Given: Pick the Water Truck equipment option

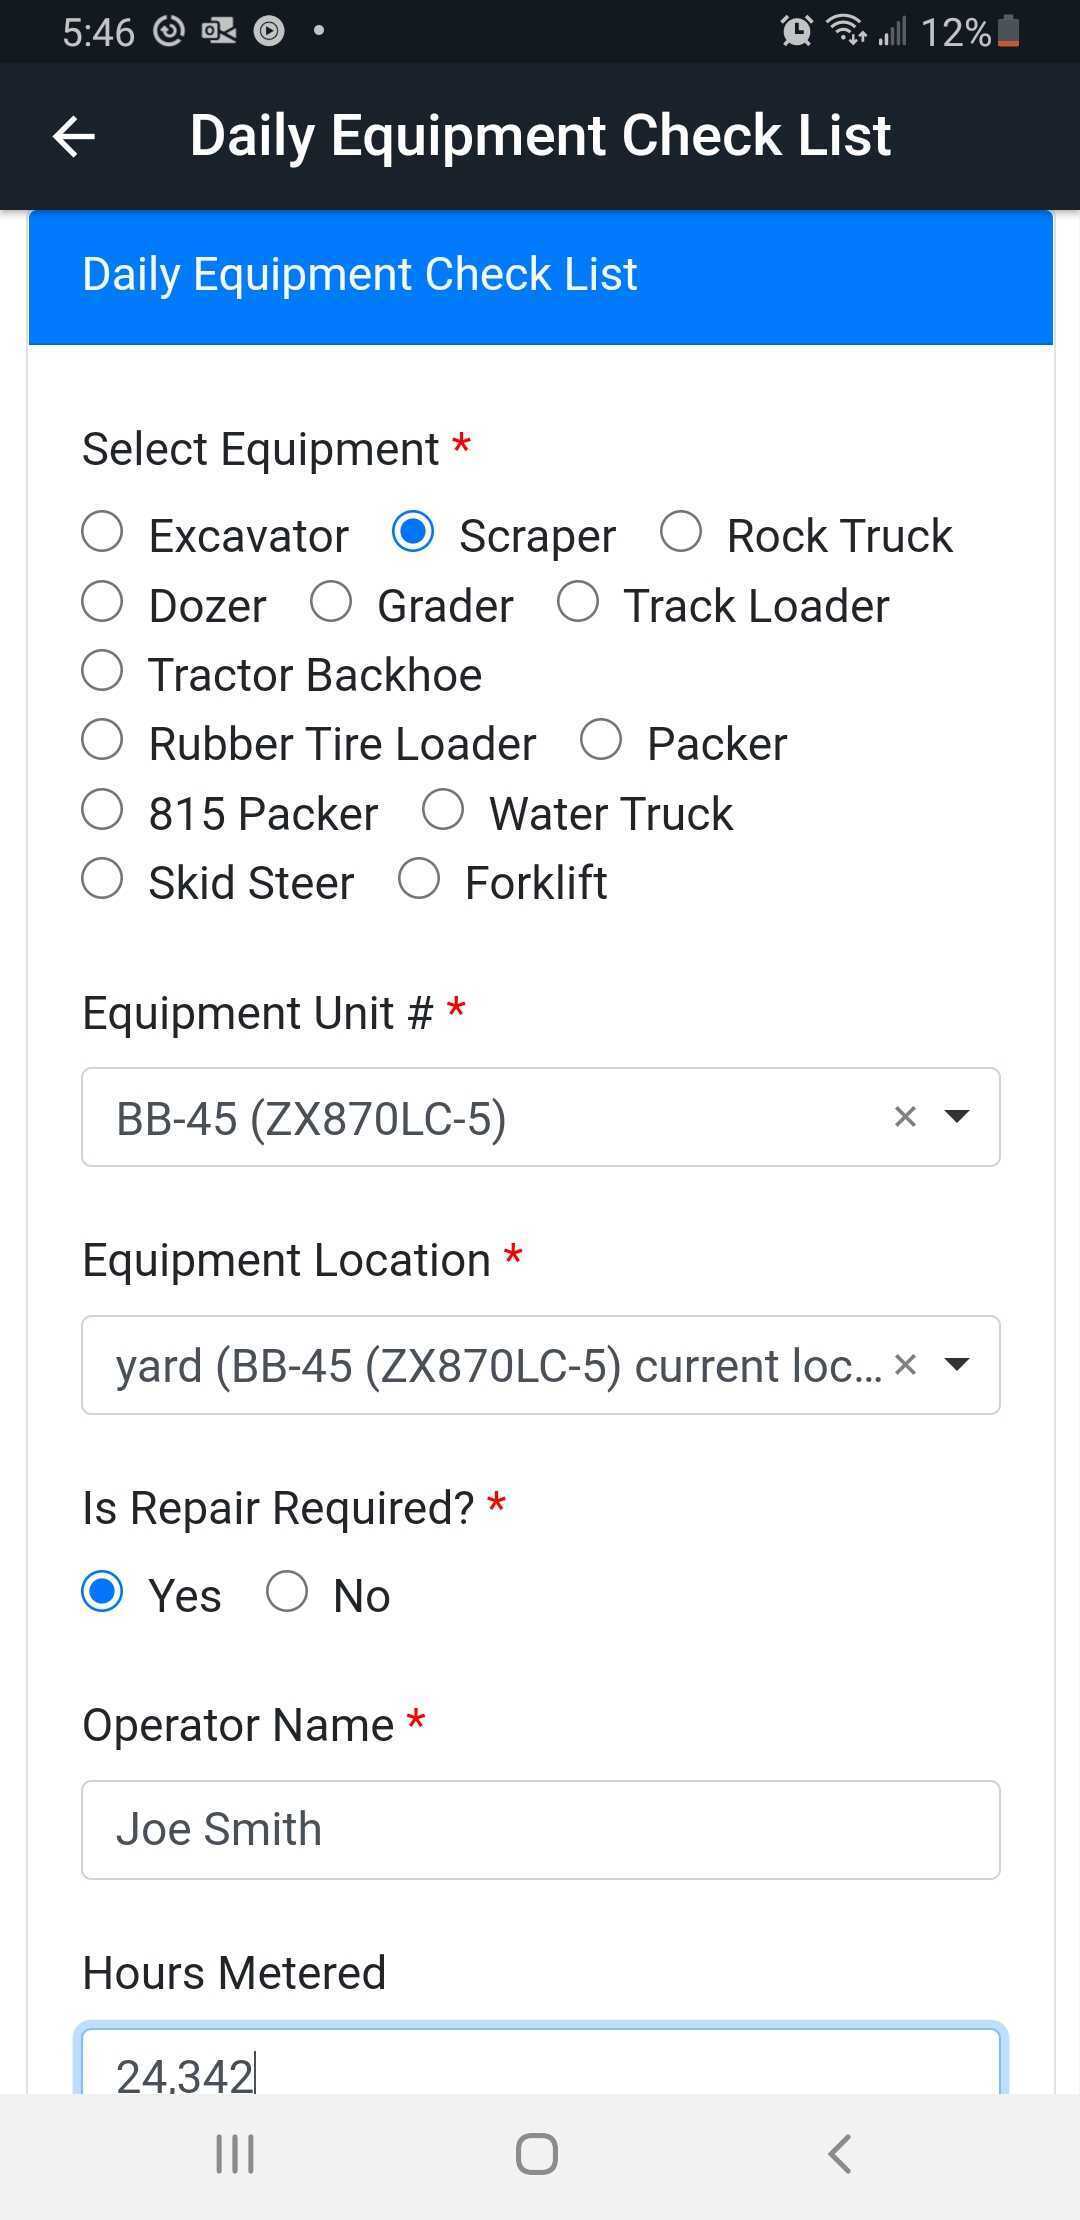Looking at the screenshot, I should 443,810.
